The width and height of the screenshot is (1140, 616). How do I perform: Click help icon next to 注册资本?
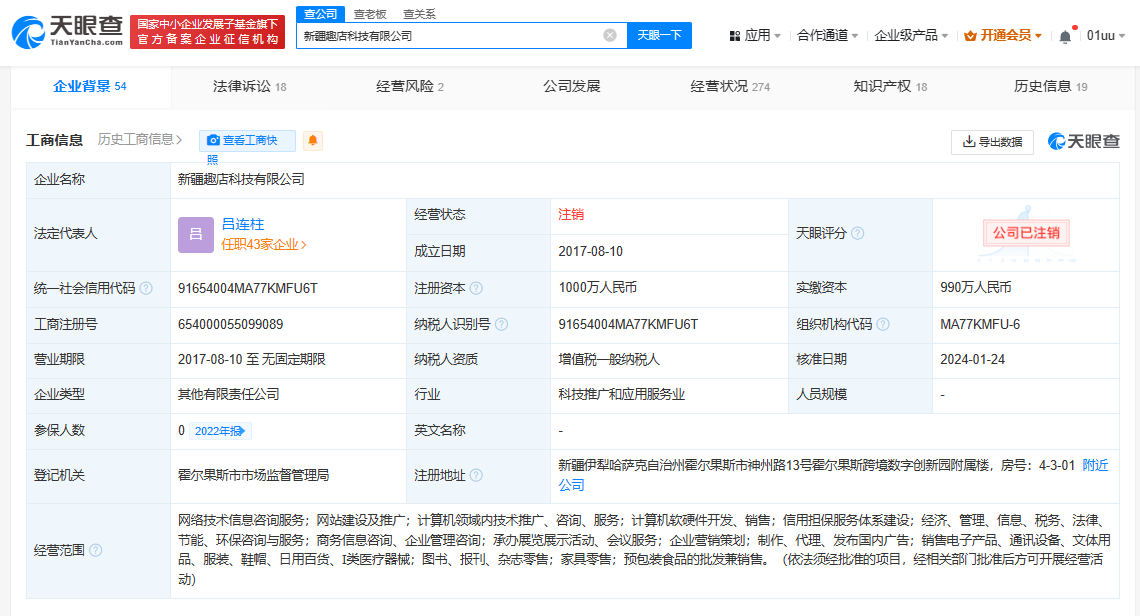(476, 288)
